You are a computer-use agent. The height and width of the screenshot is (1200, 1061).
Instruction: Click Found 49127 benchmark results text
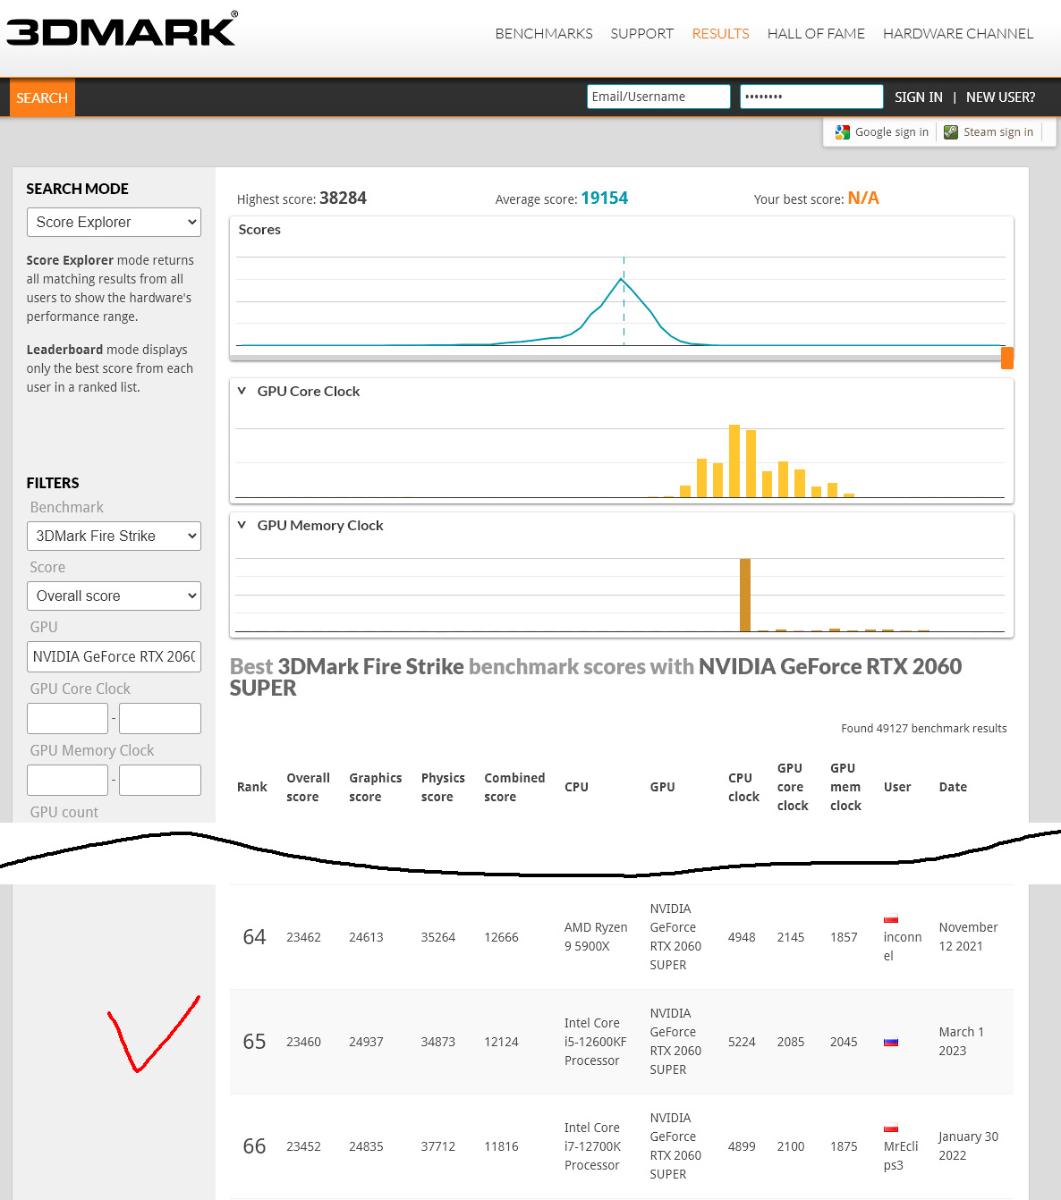(x=924, y=729)
